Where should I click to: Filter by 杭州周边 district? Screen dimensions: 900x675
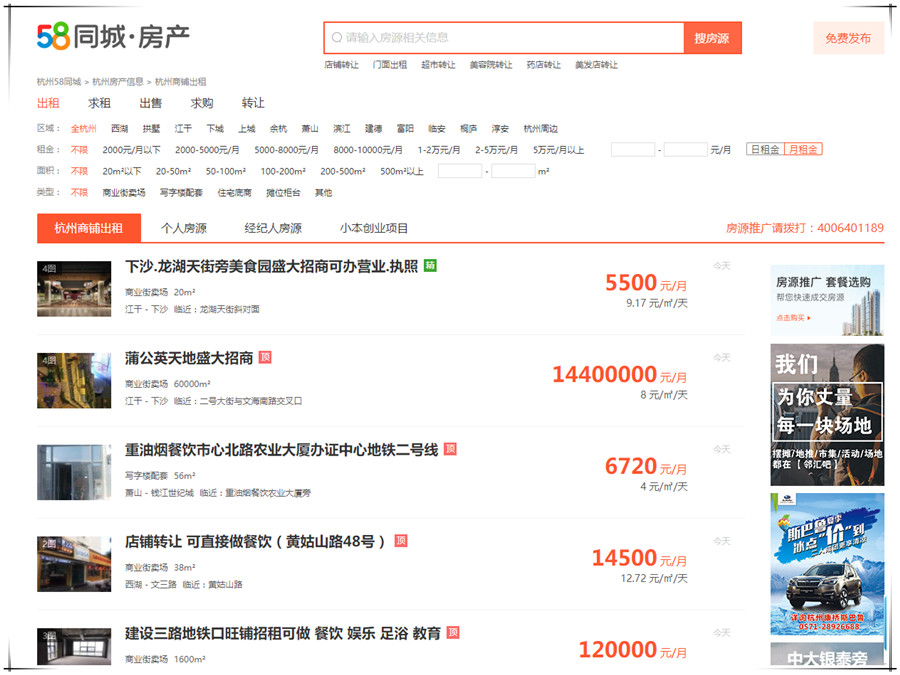point(541,129)
